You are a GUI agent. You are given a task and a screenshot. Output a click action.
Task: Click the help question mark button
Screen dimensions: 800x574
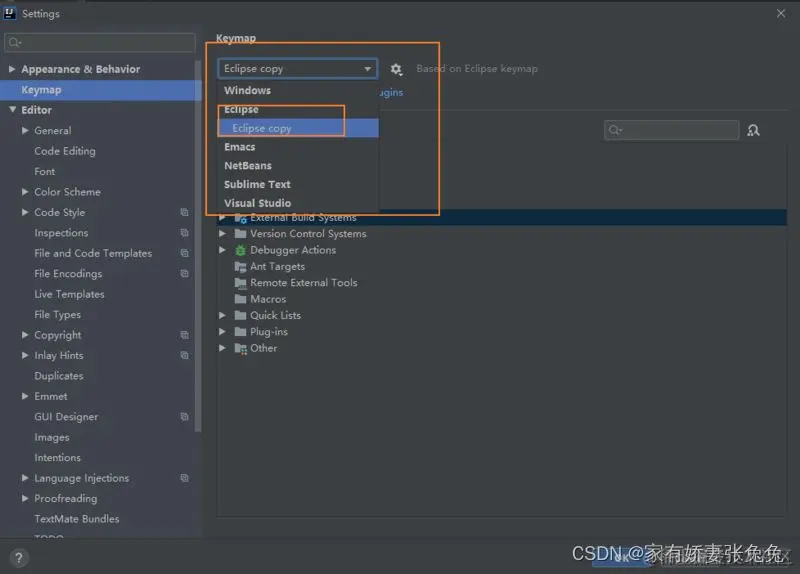click(19, 558)
